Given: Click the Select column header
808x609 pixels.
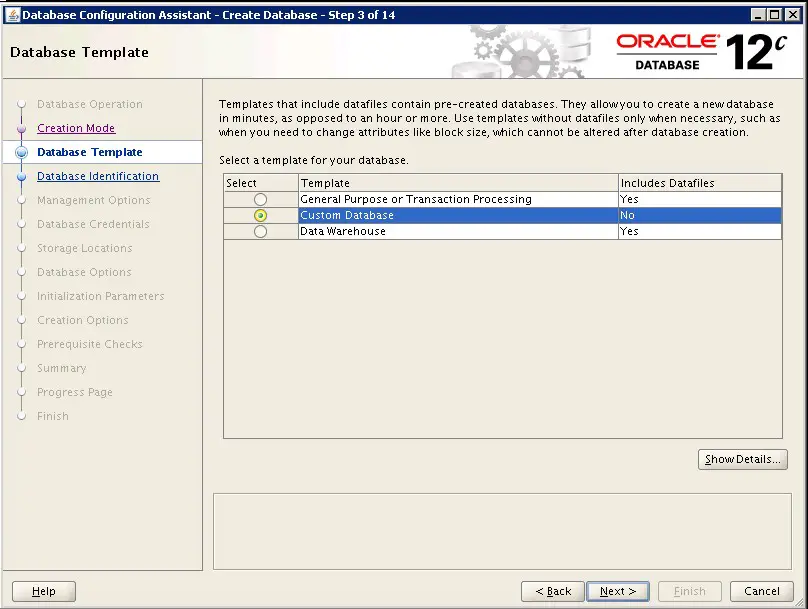Looking at the screenshot, I should [x=261, y=183].
